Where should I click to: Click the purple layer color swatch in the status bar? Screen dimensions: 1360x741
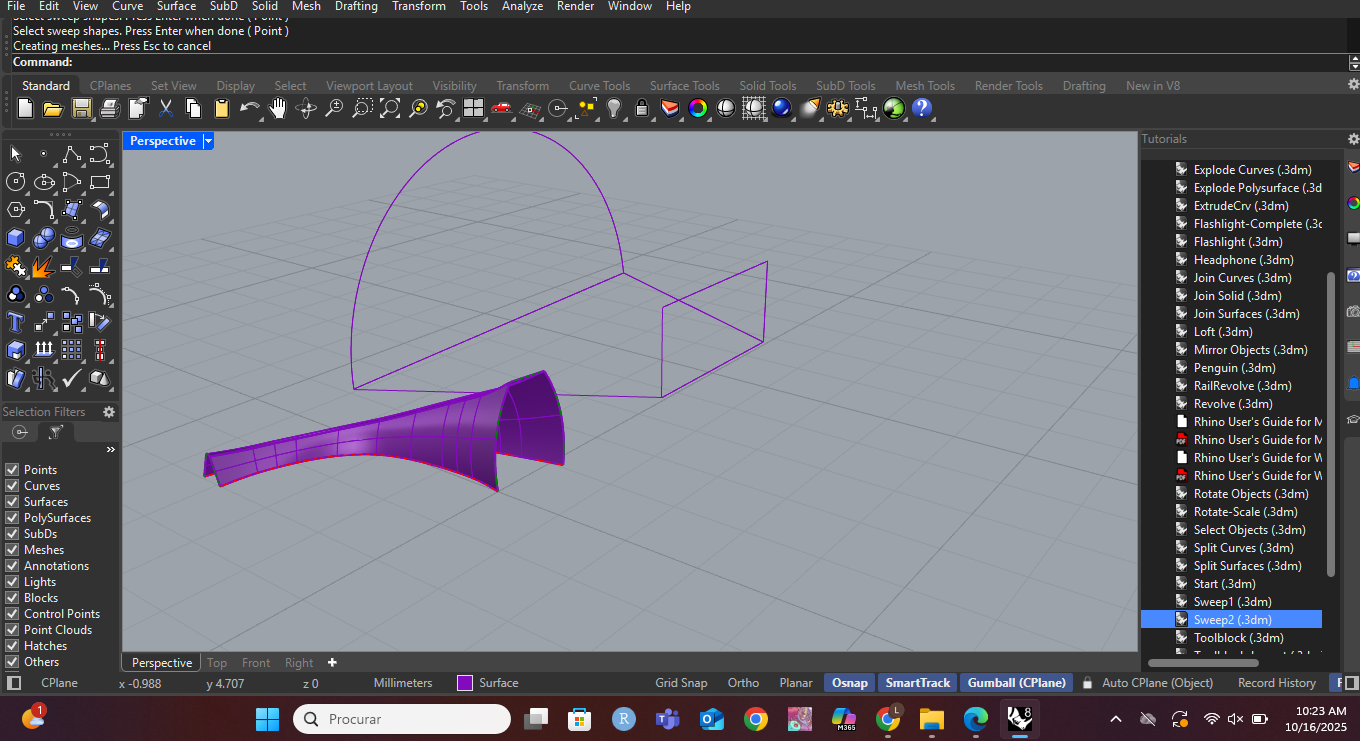click(x=464, y=682)
